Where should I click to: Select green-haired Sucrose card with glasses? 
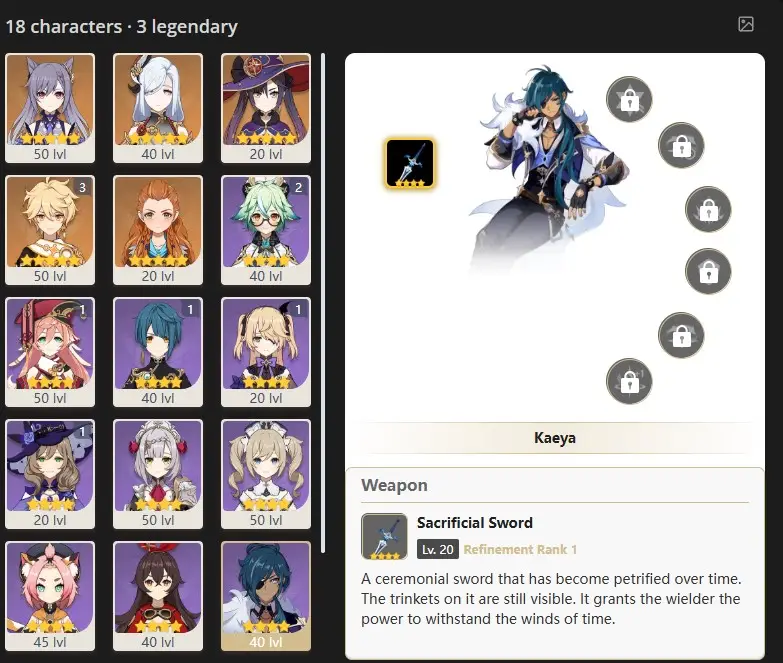click(x=266, y=230)
